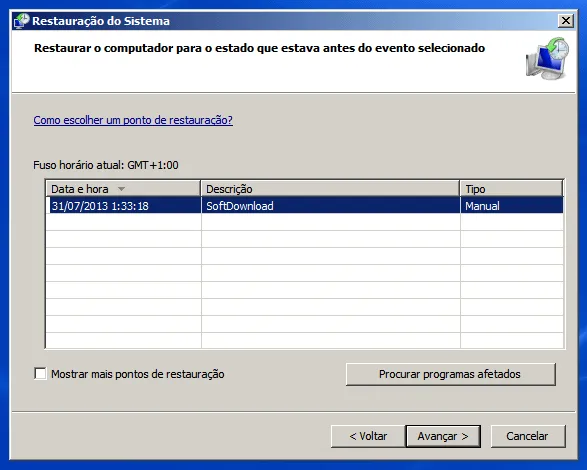Click 'Procurar programas afetados' button

pyautogui.click(x=450, y=374)
